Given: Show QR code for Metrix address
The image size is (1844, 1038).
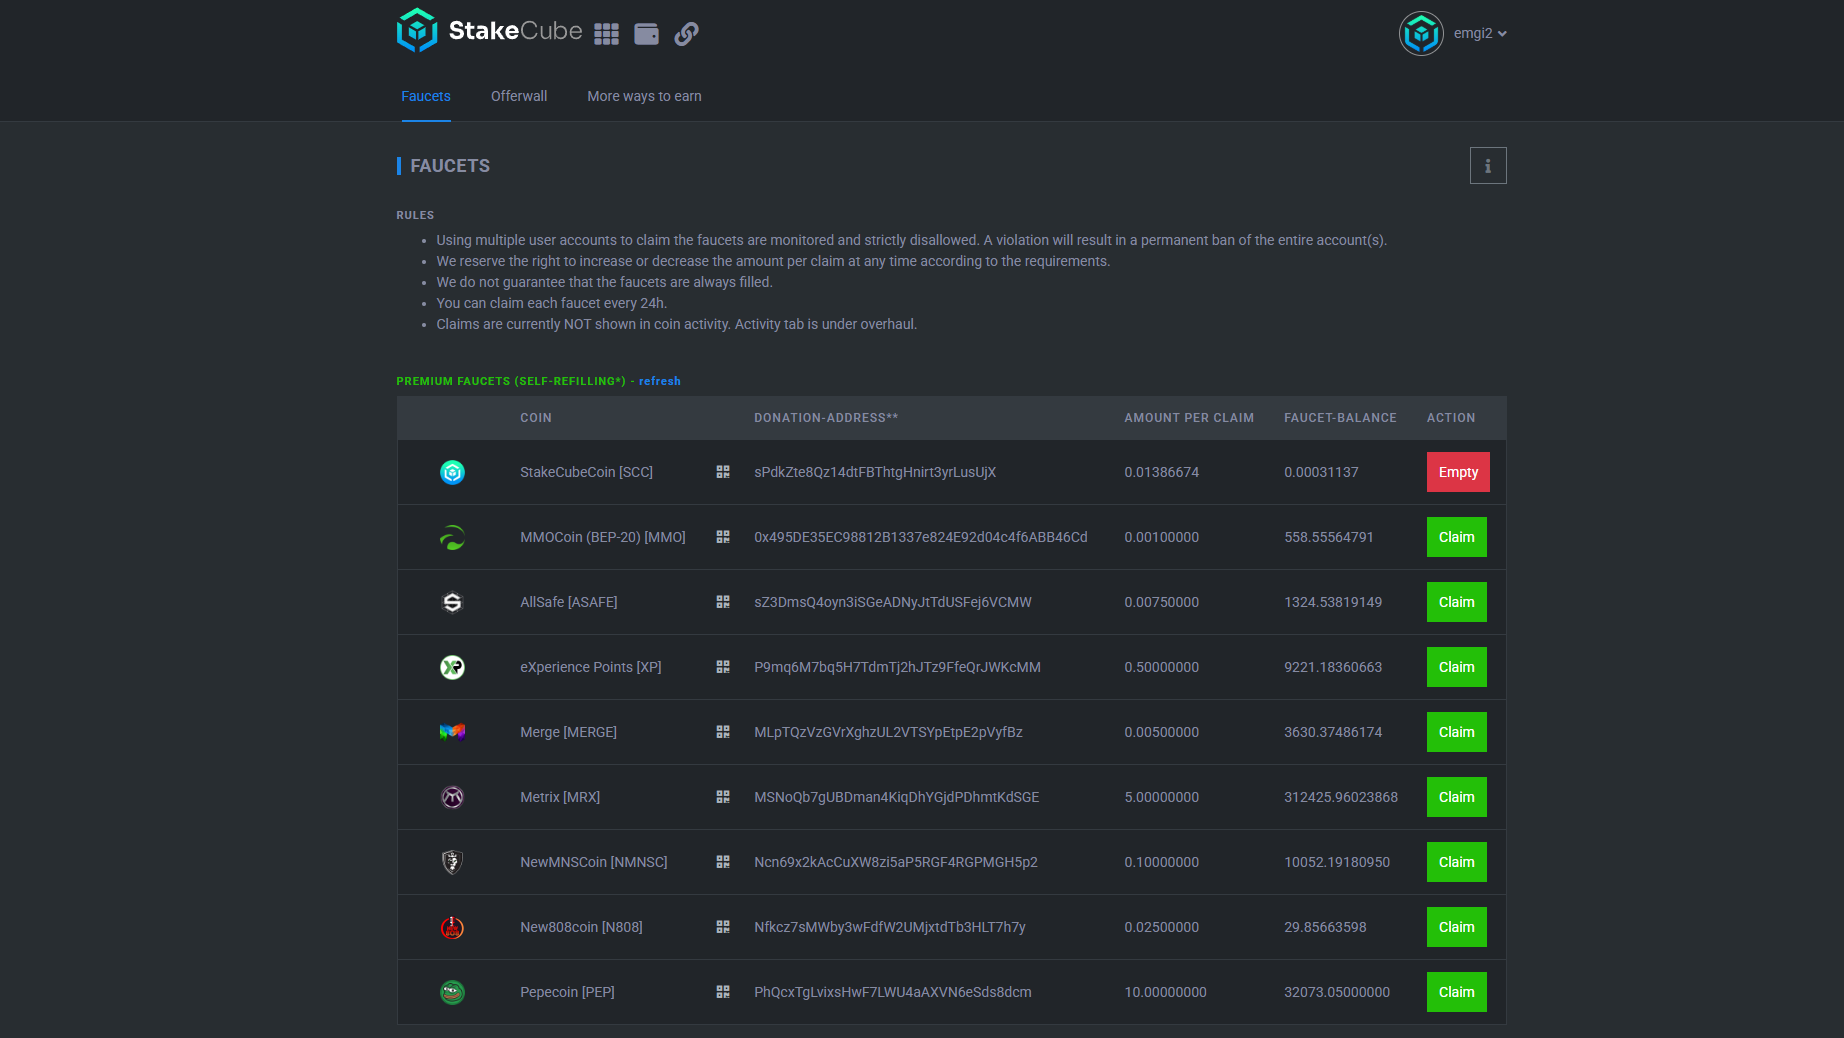Looking at the screenshot, I should (723, 797).
